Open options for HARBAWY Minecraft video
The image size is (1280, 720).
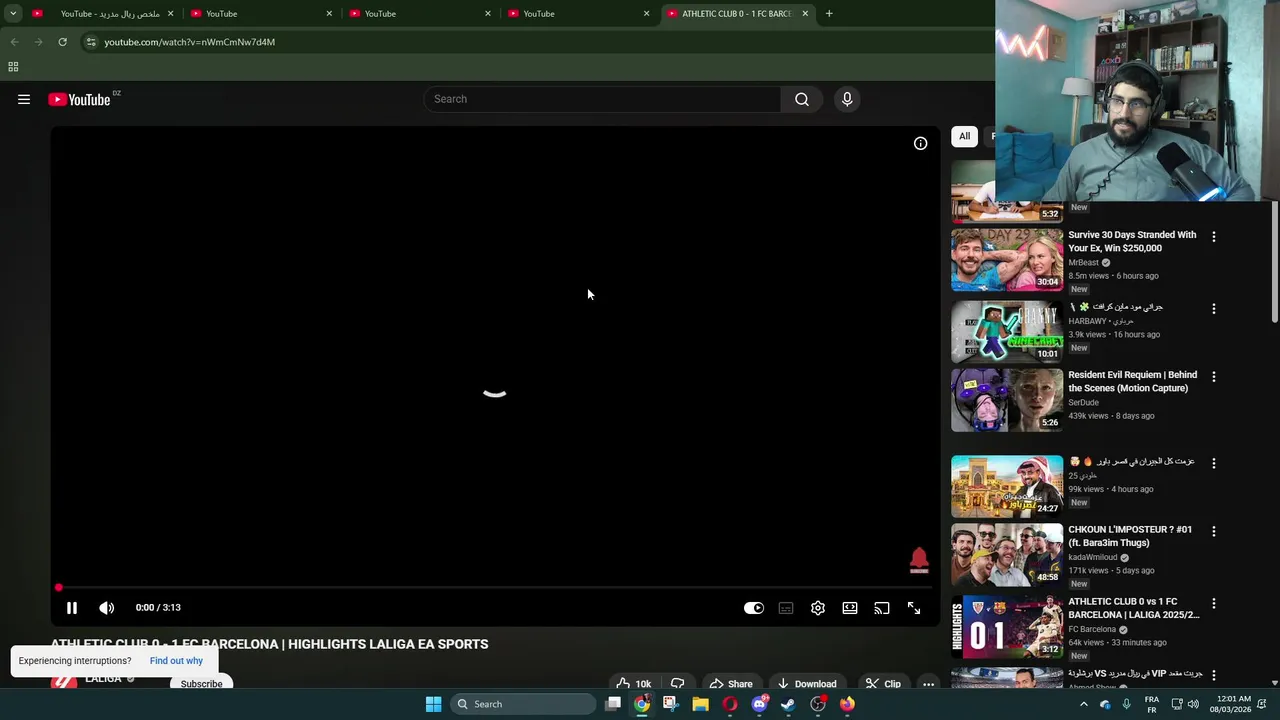click(x=1214, y=309)
